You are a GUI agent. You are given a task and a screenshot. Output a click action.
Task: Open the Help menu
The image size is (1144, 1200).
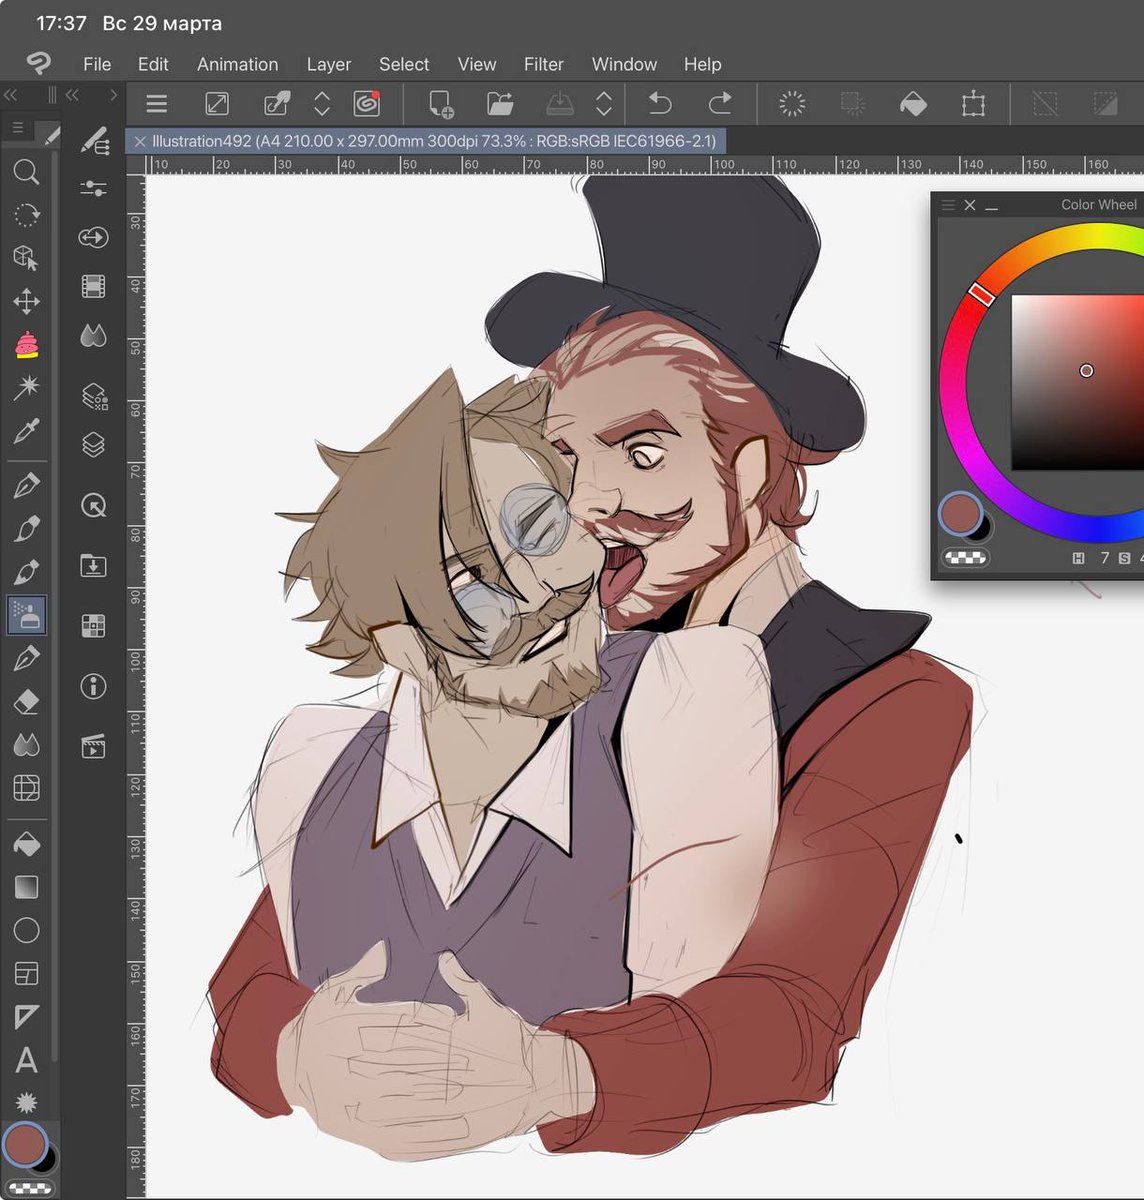click(703, 64)
